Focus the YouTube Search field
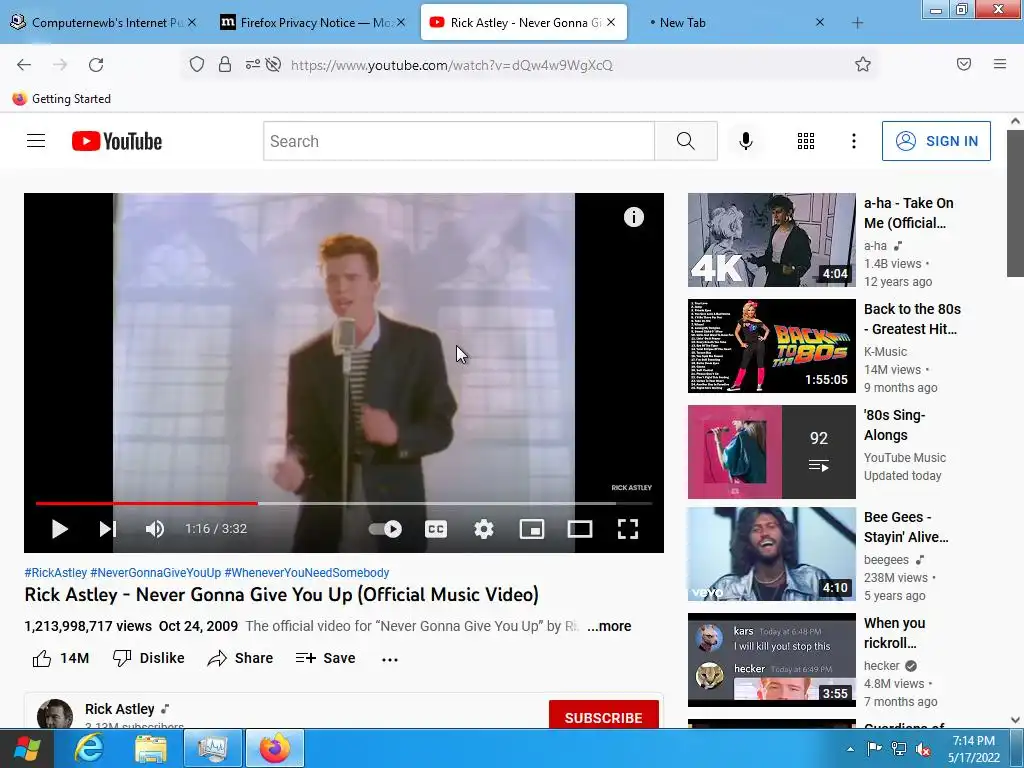This screenshot has width=1024, height=768. 458,141
